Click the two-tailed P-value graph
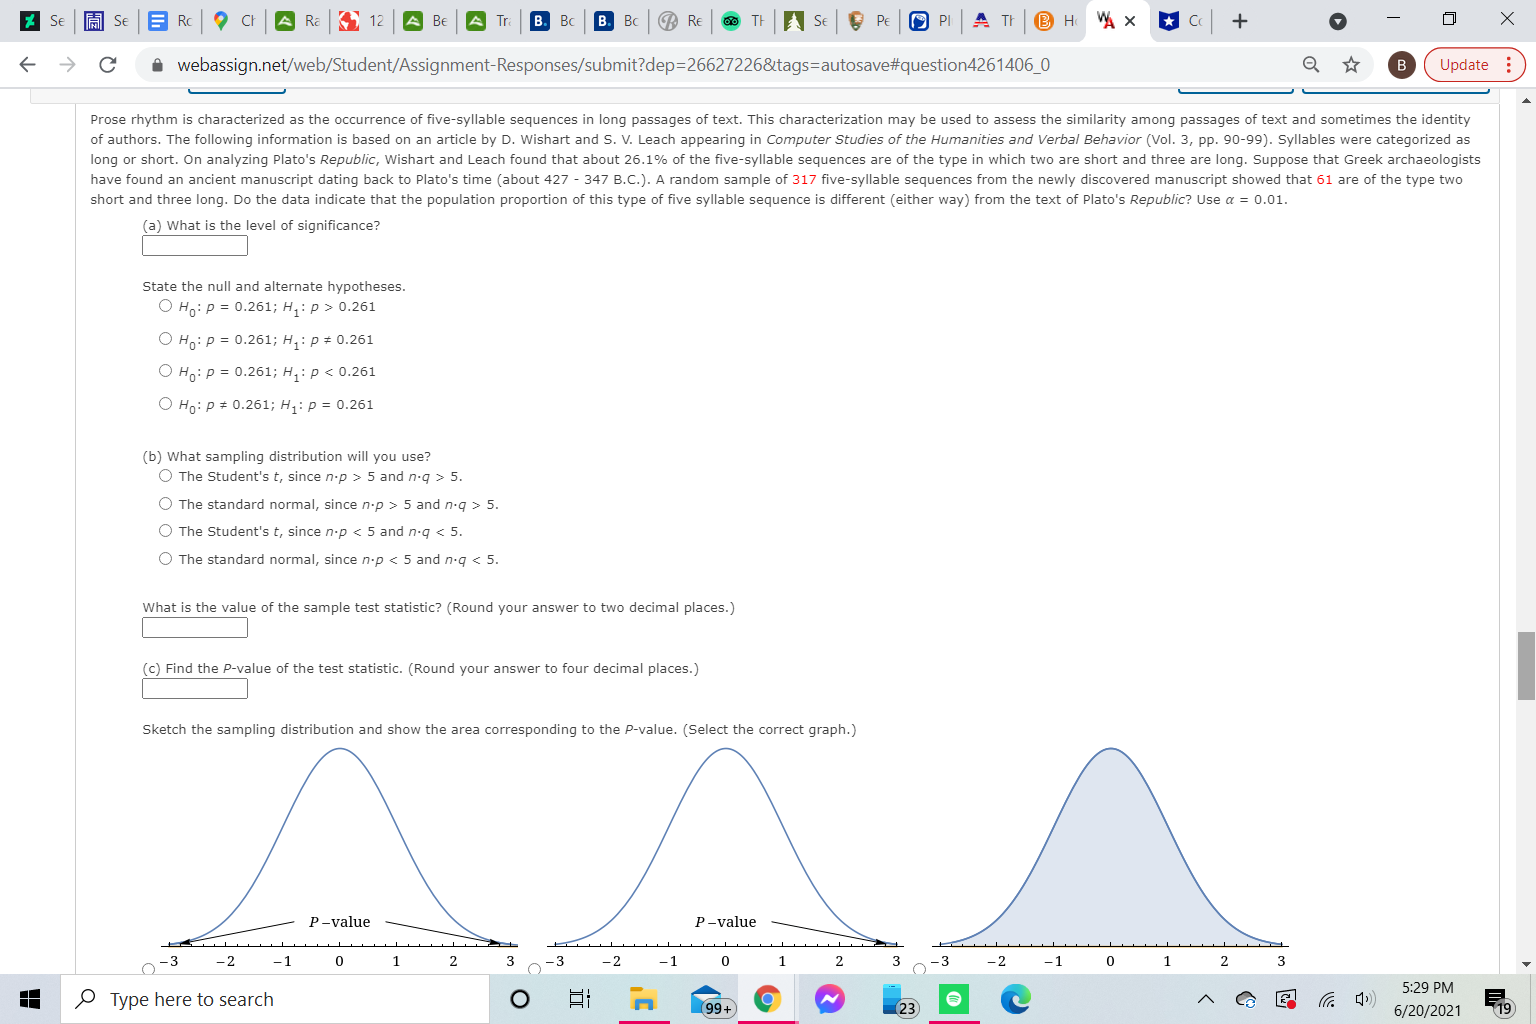Screen dimensions: 1536x1024 point(340,857)
